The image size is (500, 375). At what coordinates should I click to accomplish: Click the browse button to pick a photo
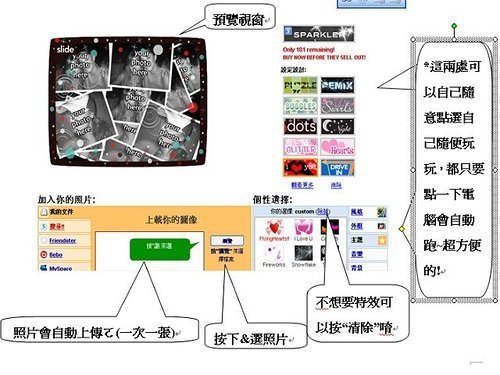(227, 241)
